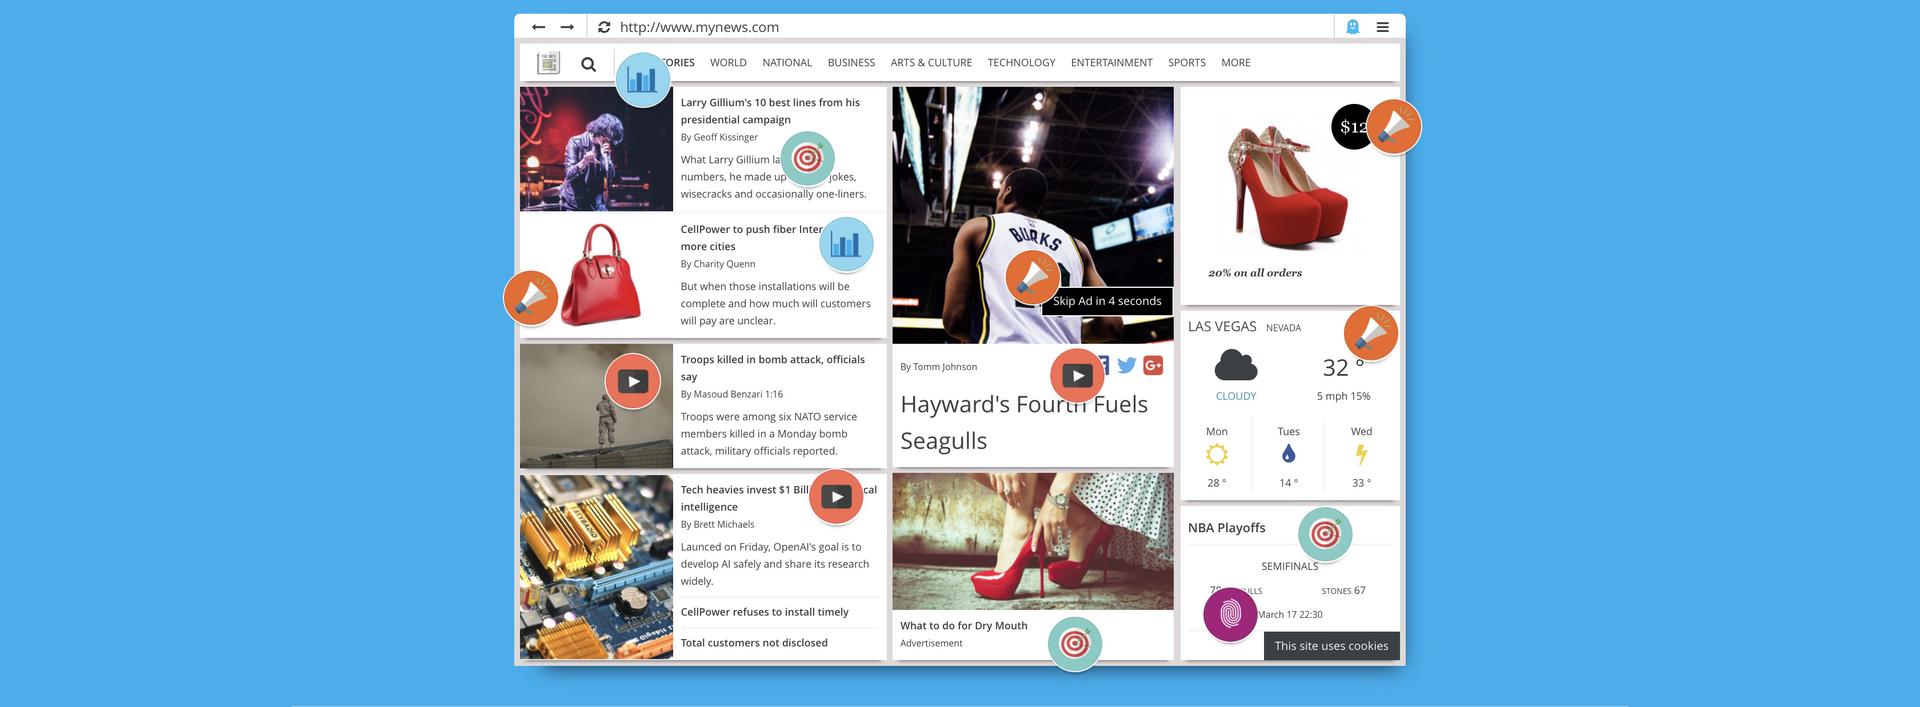The width and height of the screenshot is (1920, 707).
Task: Share the Hayward article on Twitter
Action: 1127,365
